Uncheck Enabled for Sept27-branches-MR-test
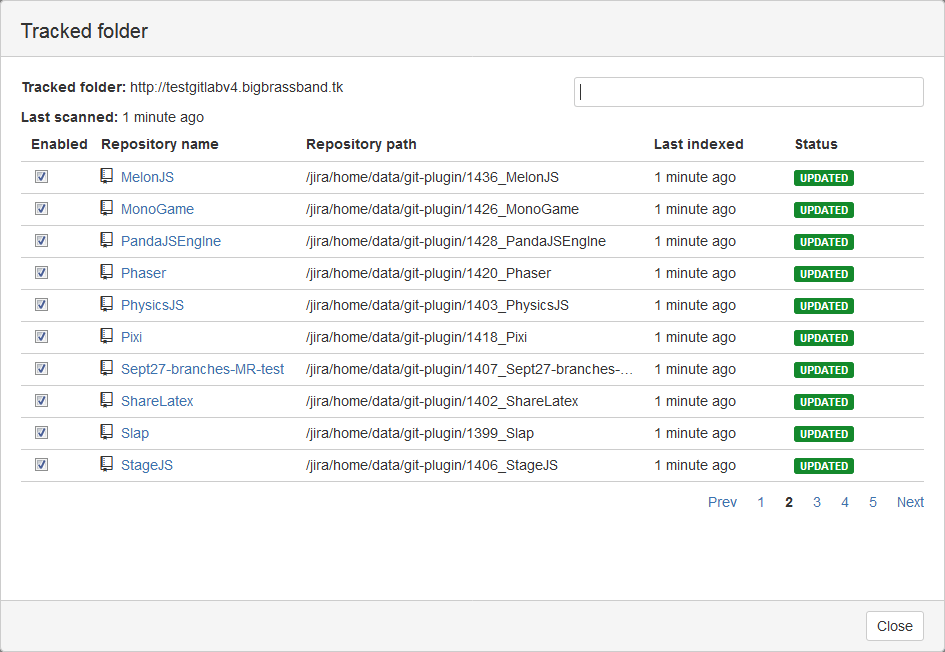Viewport: 945px width, 652px height. tap(42, 368)
